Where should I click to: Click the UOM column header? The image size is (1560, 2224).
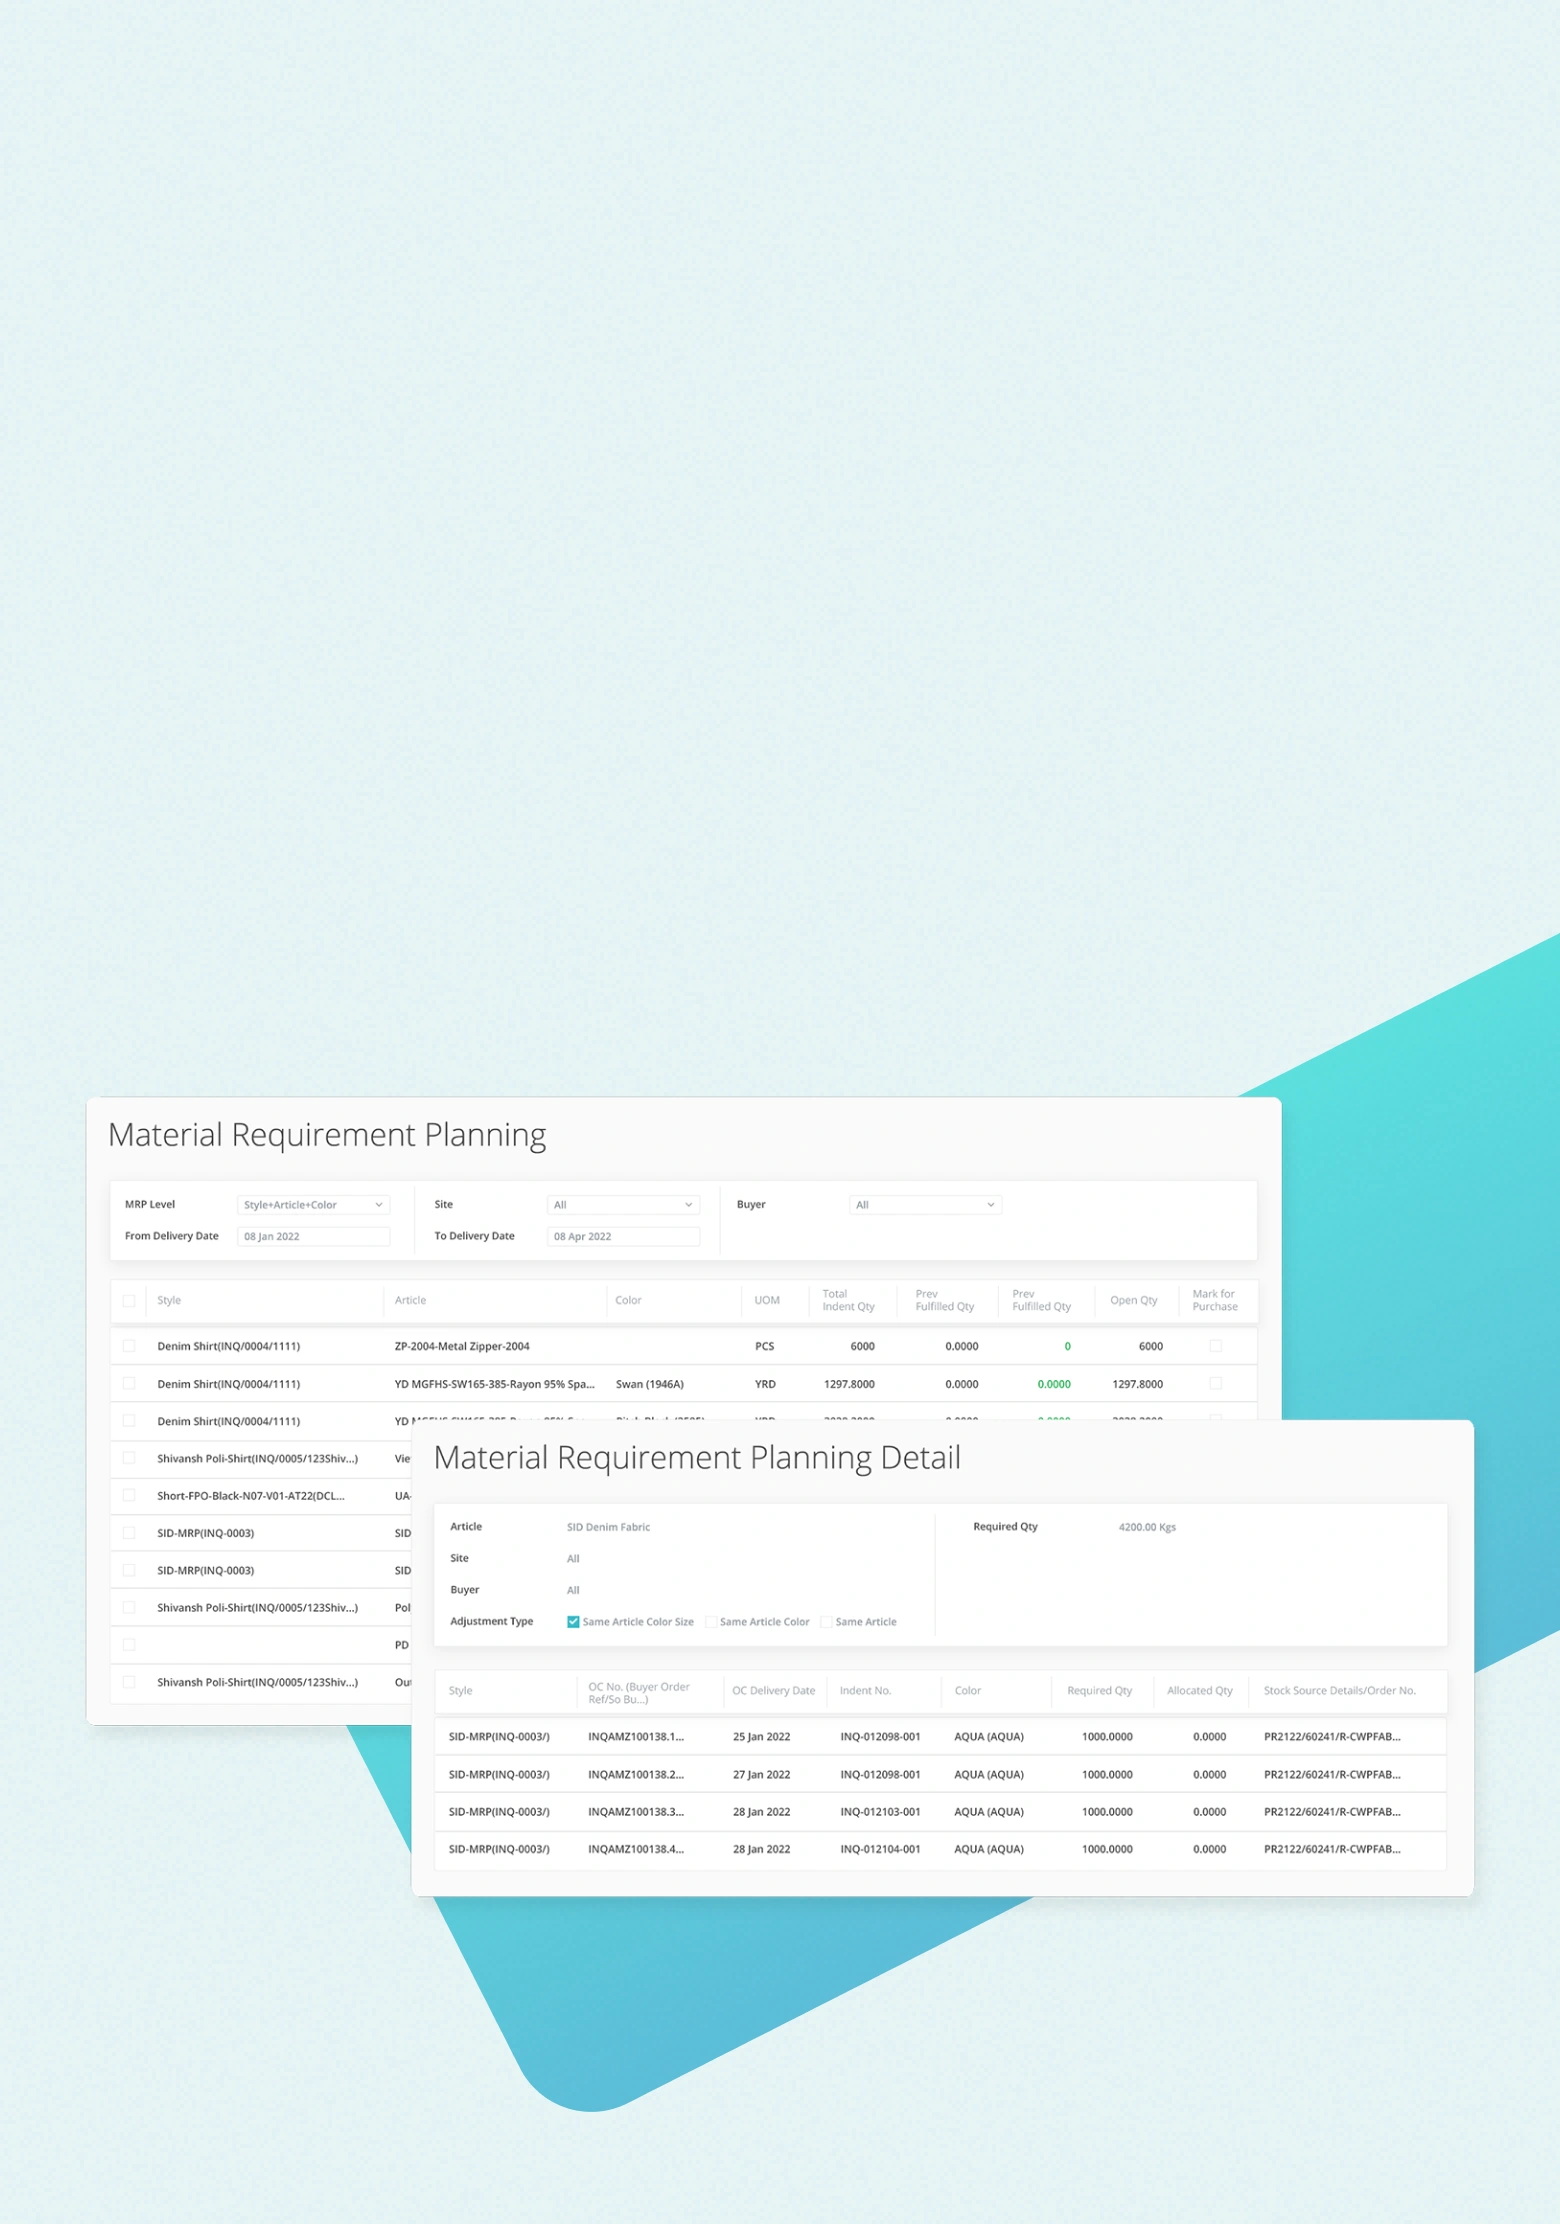coord(766,1301)
